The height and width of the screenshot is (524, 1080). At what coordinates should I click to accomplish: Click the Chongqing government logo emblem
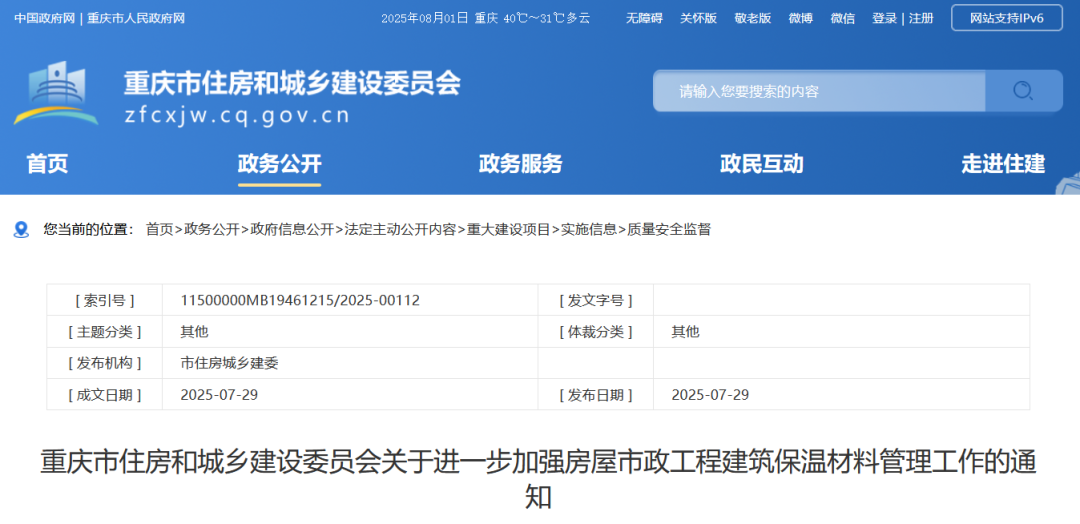click(56, 94)
